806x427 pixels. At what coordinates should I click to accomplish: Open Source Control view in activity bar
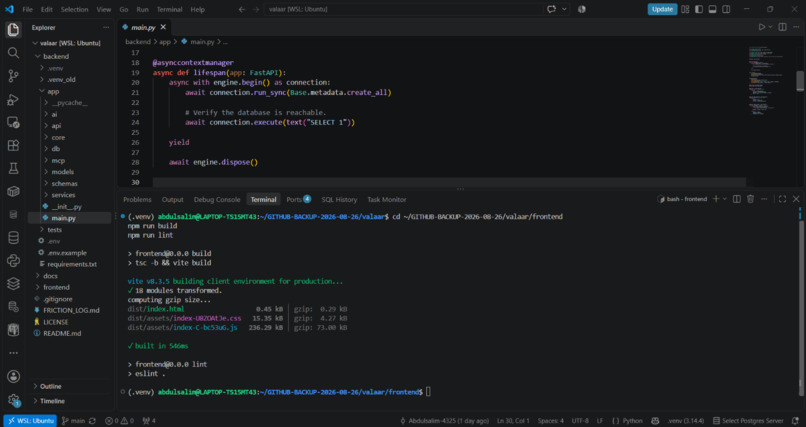point(13,76)
